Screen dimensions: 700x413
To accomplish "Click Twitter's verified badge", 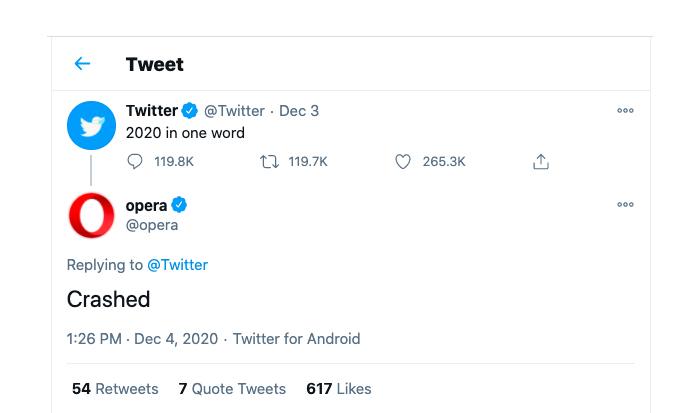I will [x=190, y=110].
